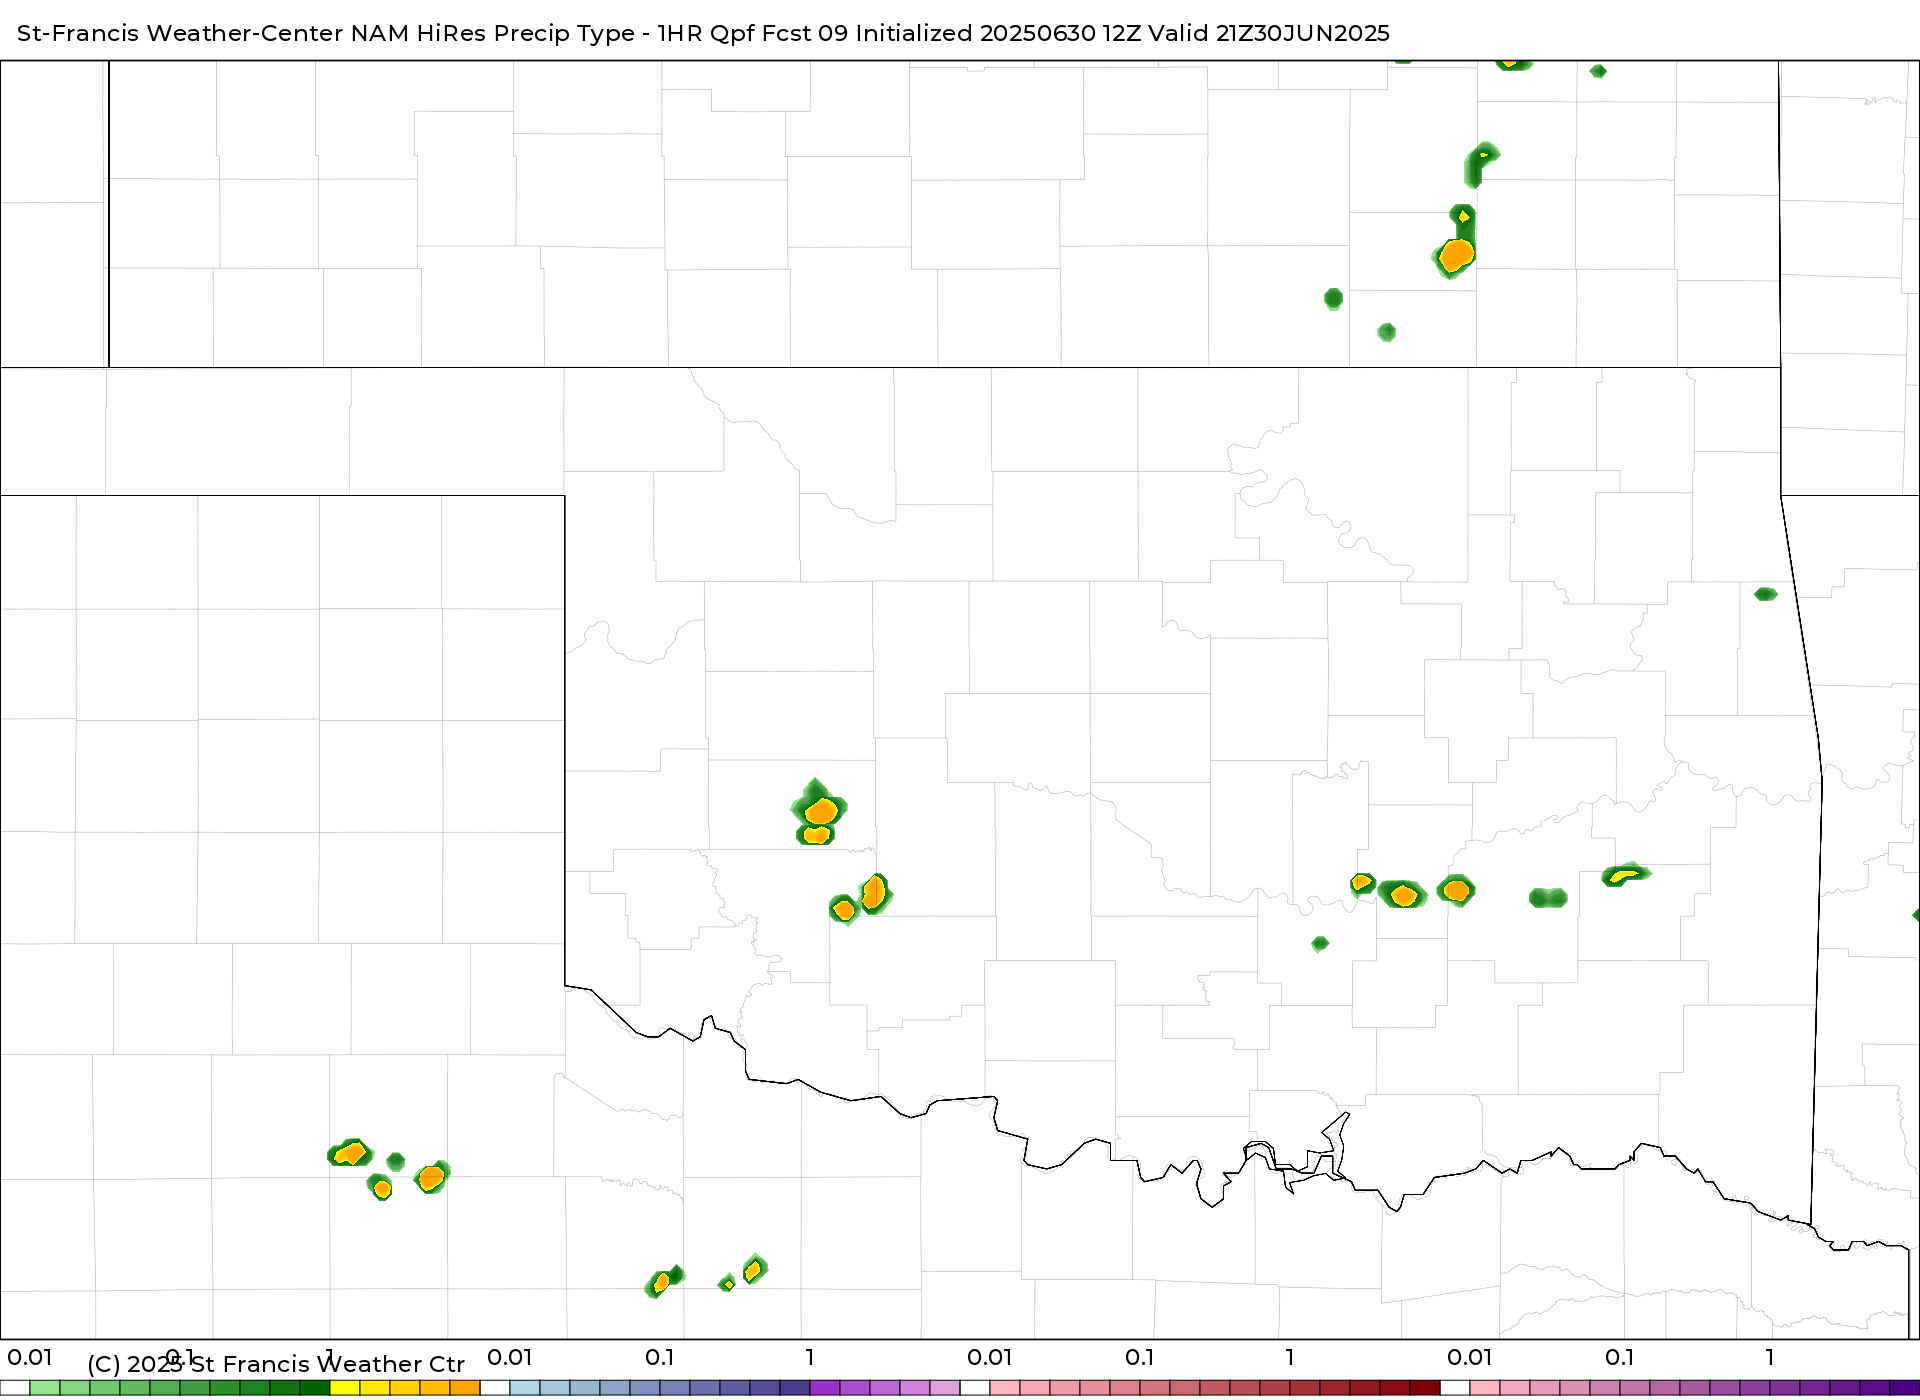Screen dimensions: 1920x1400
Task: Click the large orange storm cell in northeast Kansas
Action: (x=1456, y=255)
